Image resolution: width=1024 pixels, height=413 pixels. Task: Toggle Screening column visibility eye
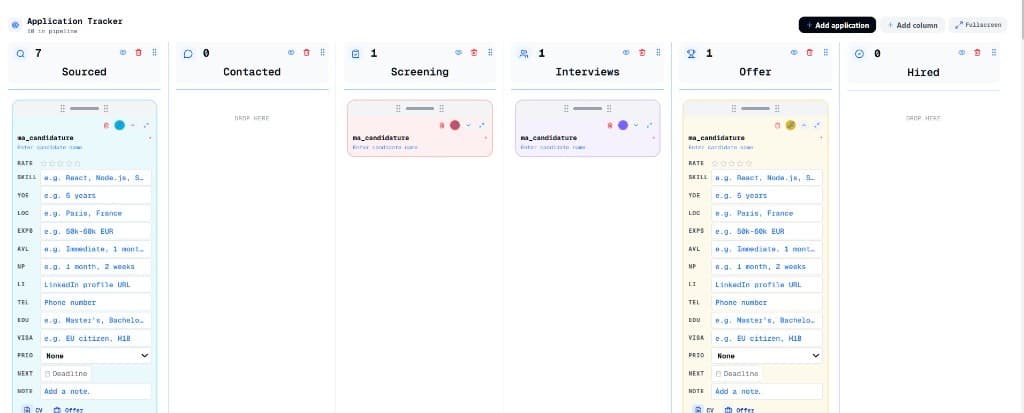tap(458, 52)
